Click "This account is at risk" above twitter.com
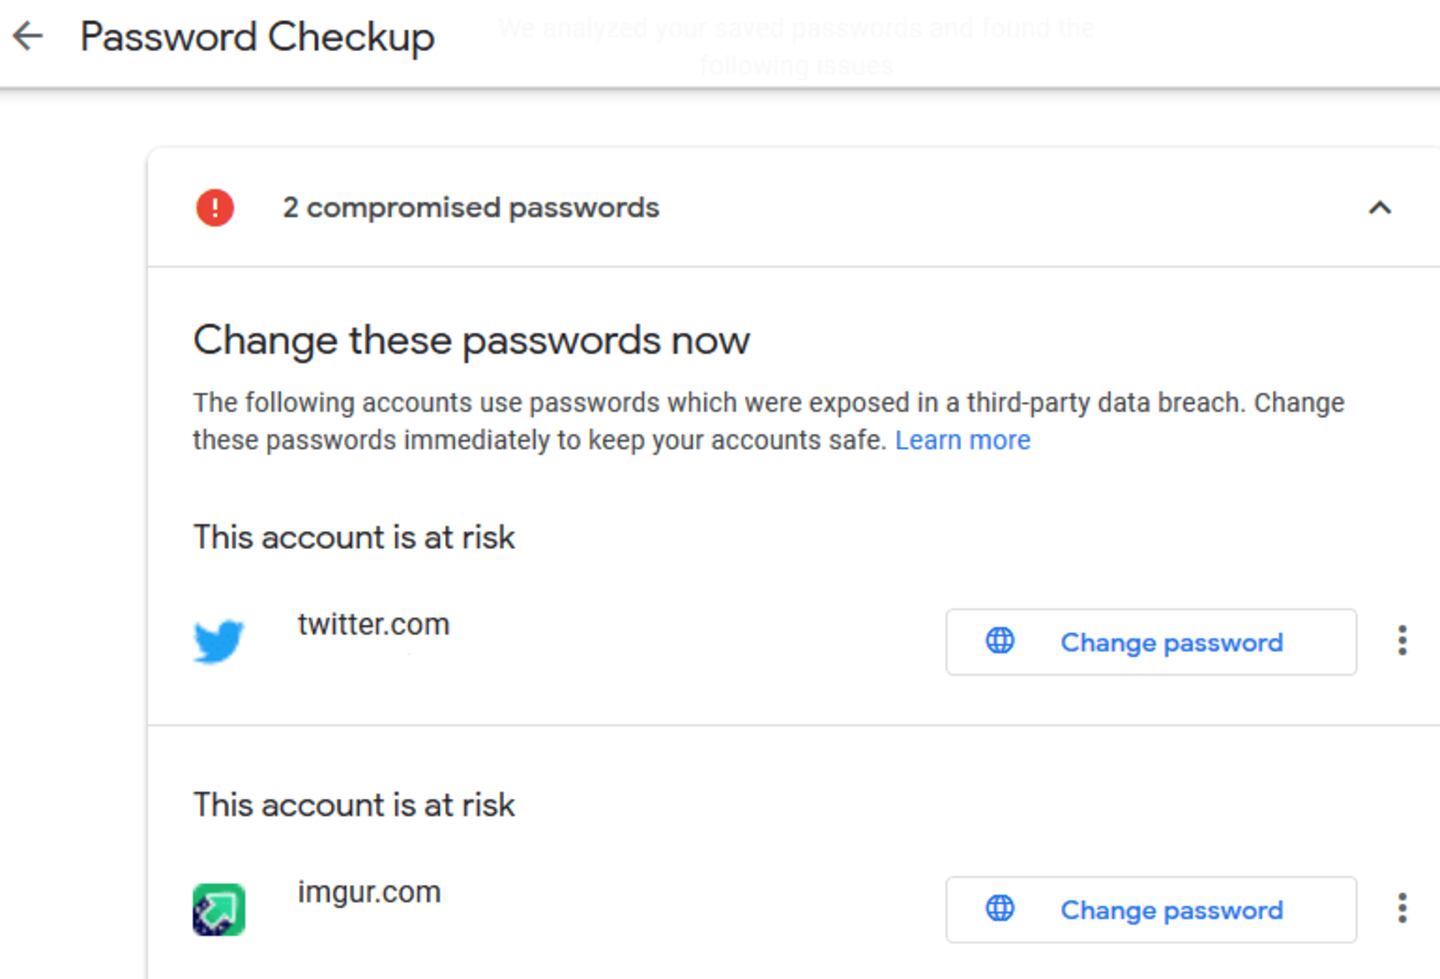Viewport: 1440px width, 979px height. coord(354,538)
